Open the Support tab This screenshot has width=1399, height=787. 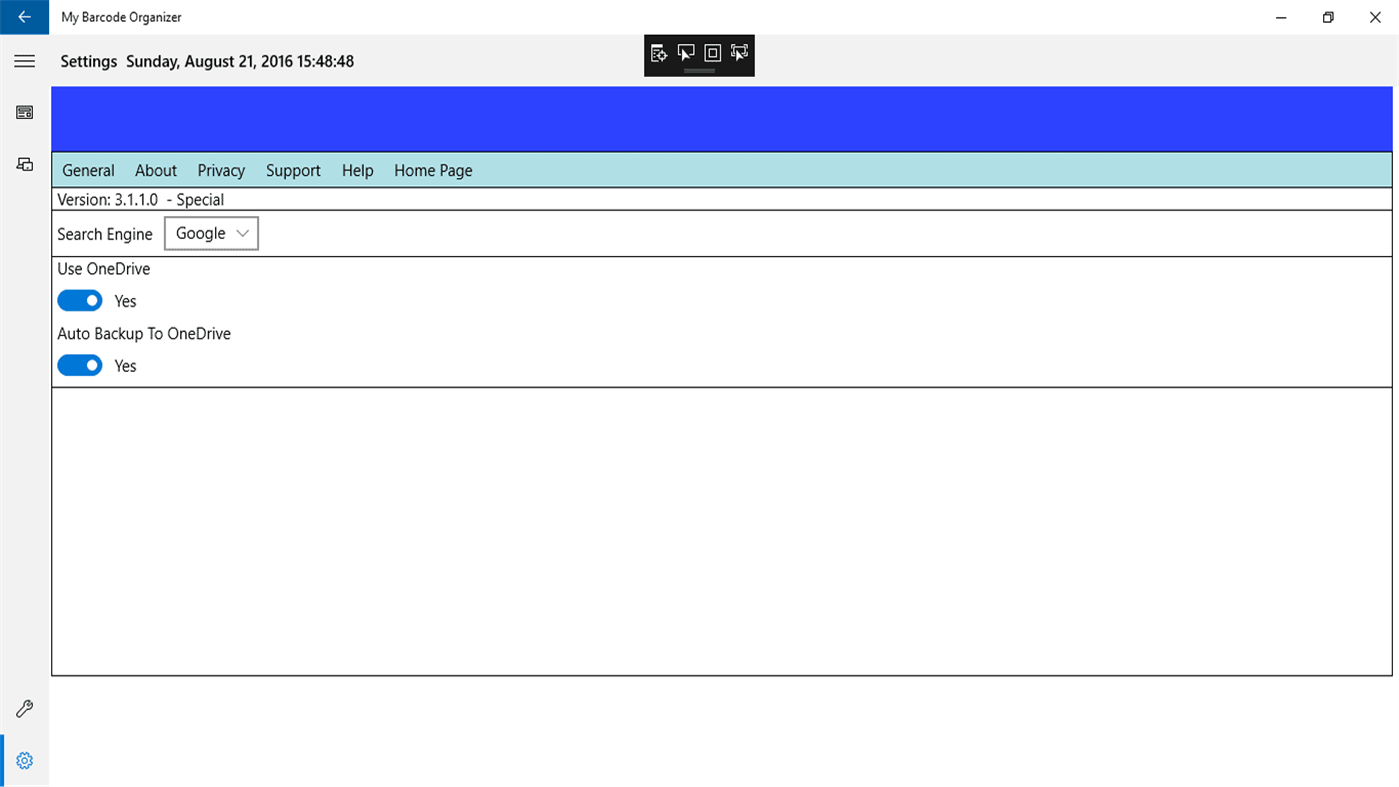tap(293, 170)
